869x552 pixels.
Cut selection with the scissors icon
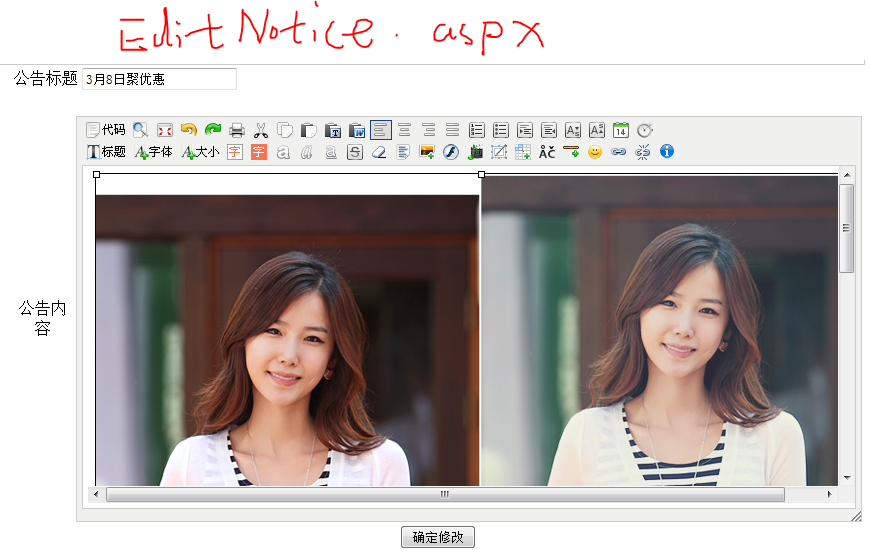260,130
